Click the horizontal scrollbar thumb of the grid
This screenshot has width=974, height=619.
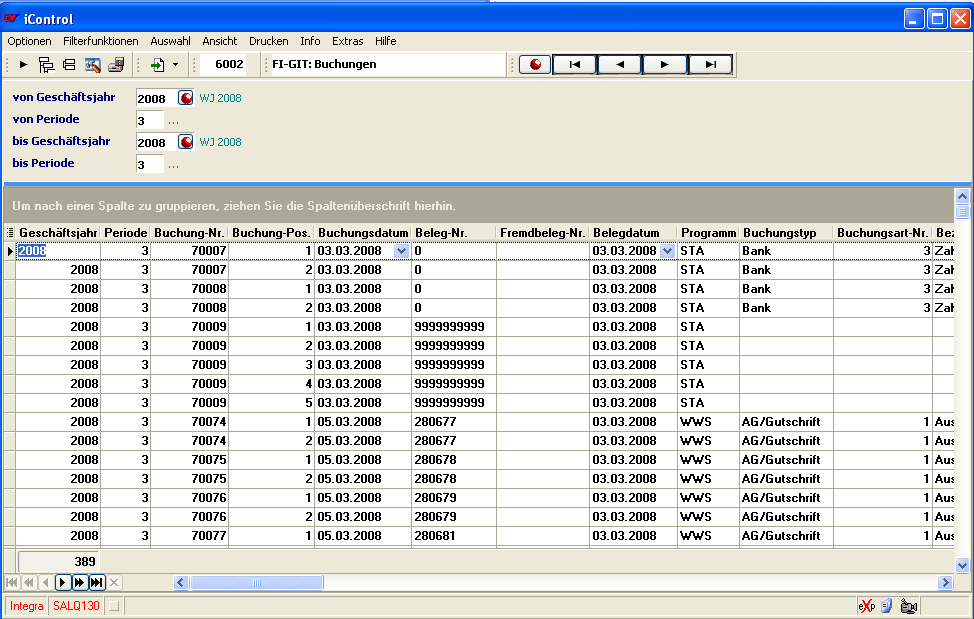[x=255, y=582]
